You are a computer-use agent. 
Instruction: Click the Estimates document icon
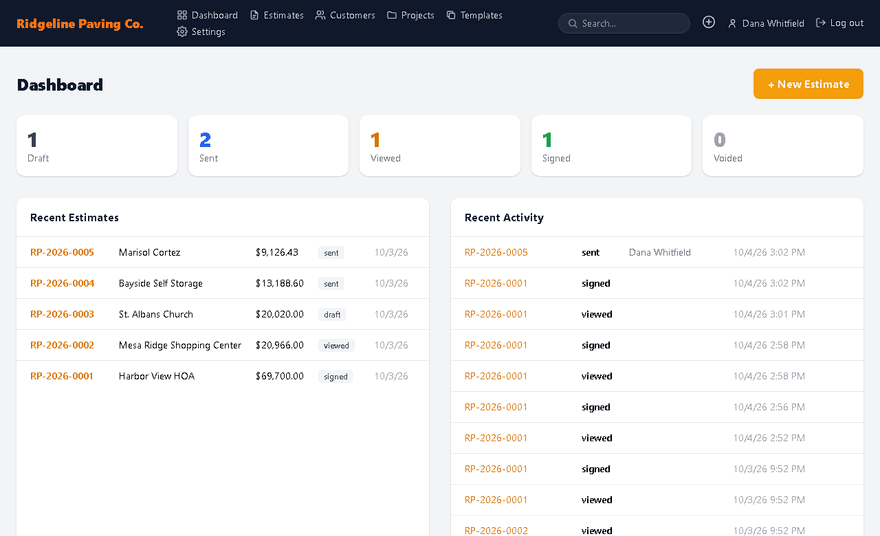[254, 15]
